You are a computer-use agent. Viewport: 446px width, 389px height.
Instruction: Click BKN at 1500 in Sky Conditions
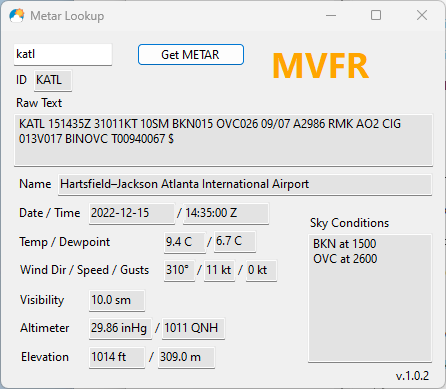(x=344, y=244)
